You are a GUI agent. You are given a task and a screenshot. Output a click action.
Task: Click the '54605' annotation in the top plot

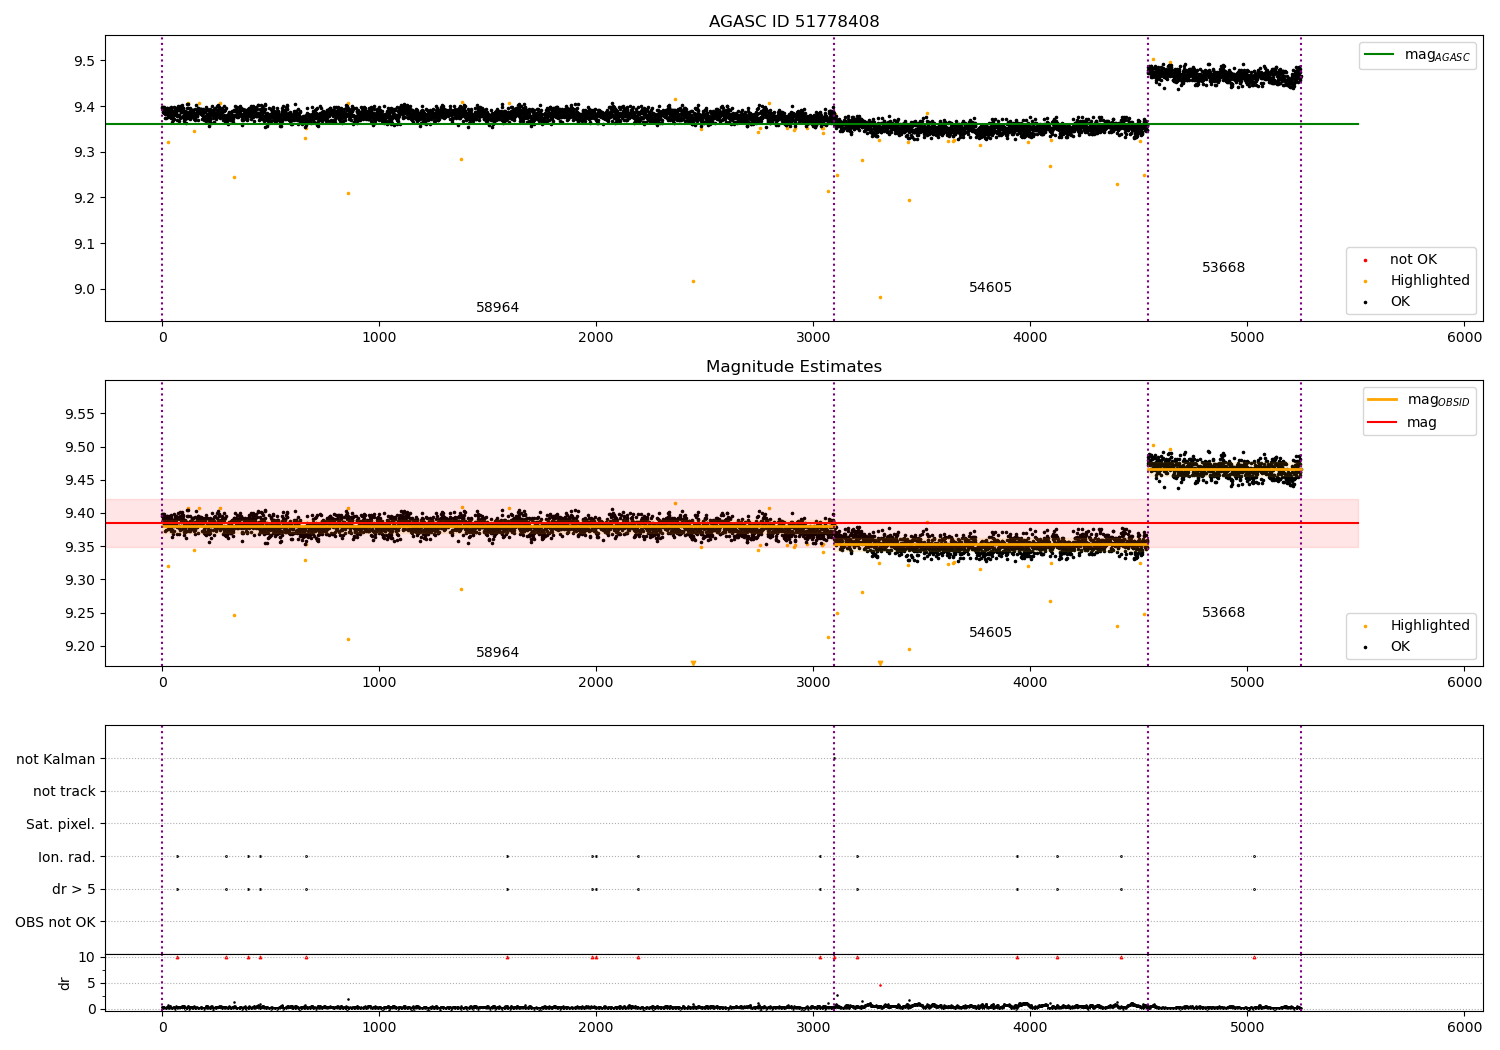coord(990,288)
